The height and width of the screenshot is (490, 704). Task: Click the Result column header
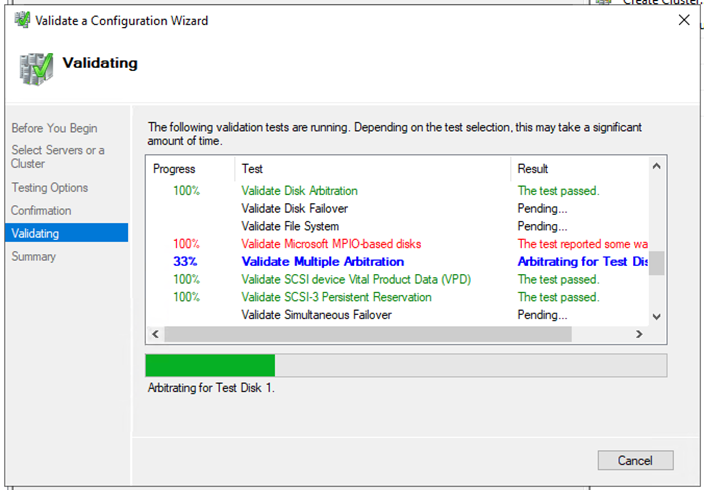(x=580, y=169)
